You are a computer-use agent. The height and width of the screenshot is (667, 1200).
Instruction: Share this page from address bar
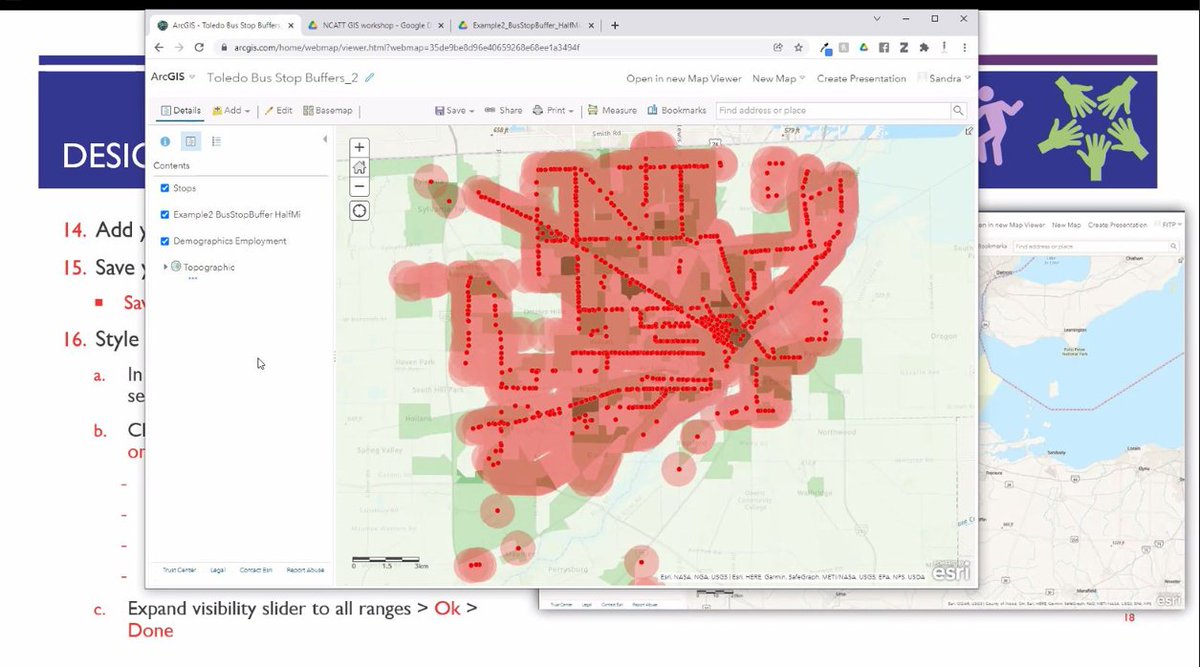click(x=778, y=47)
